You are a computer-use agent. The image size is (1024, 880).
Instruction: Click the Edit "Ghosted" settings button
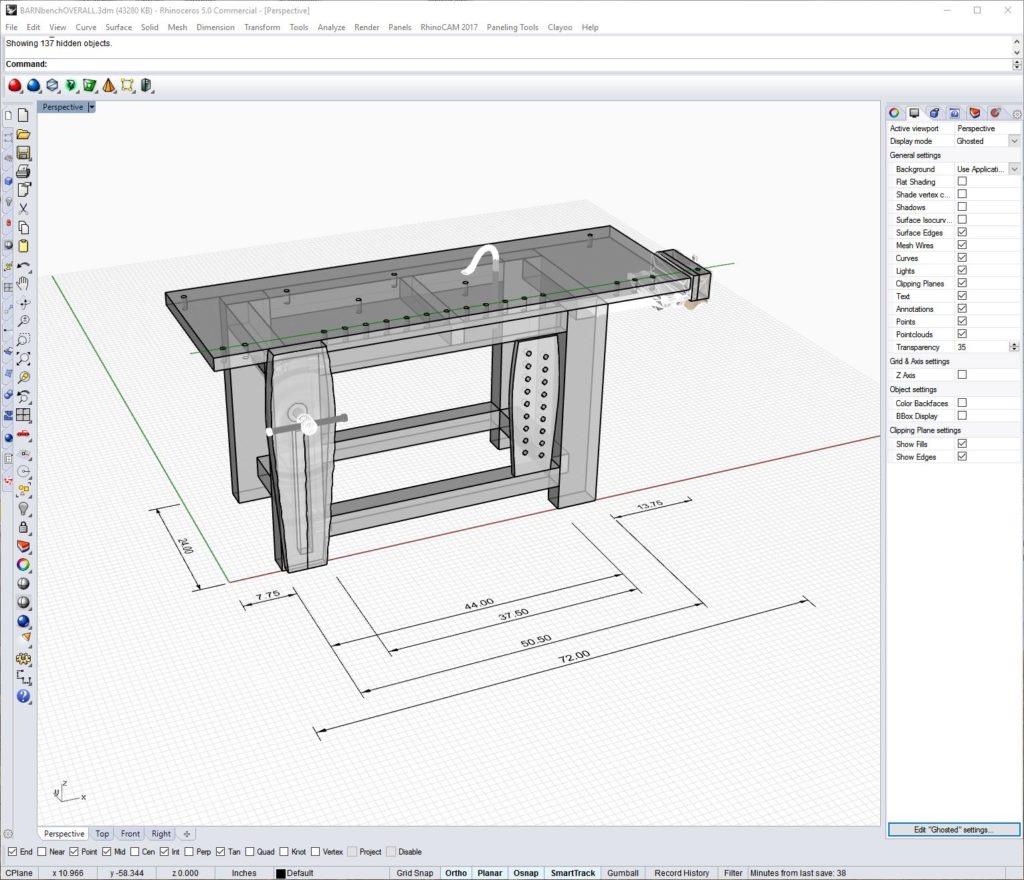click(953, 830)
